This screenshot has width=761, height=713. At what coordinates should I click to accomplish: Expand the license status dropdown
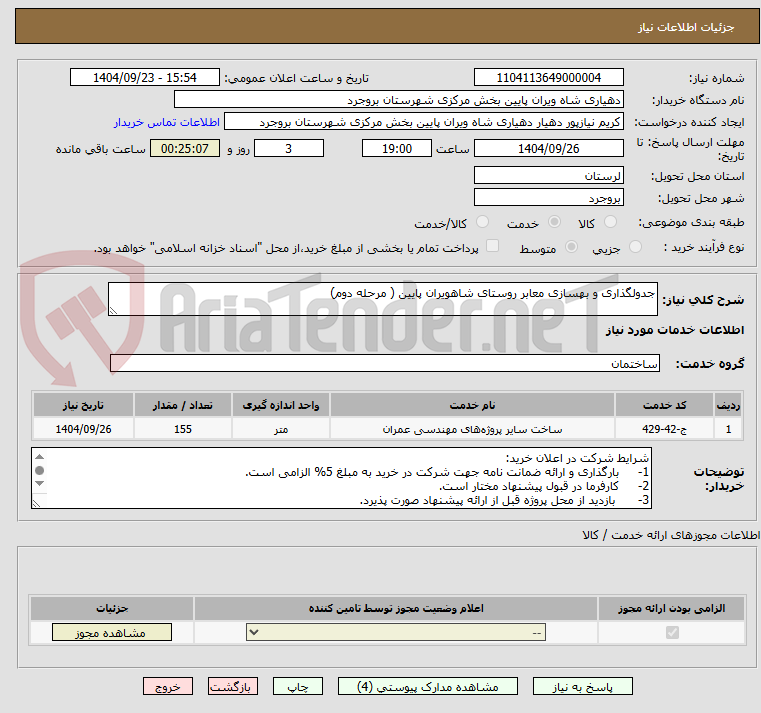pos(396,633)
